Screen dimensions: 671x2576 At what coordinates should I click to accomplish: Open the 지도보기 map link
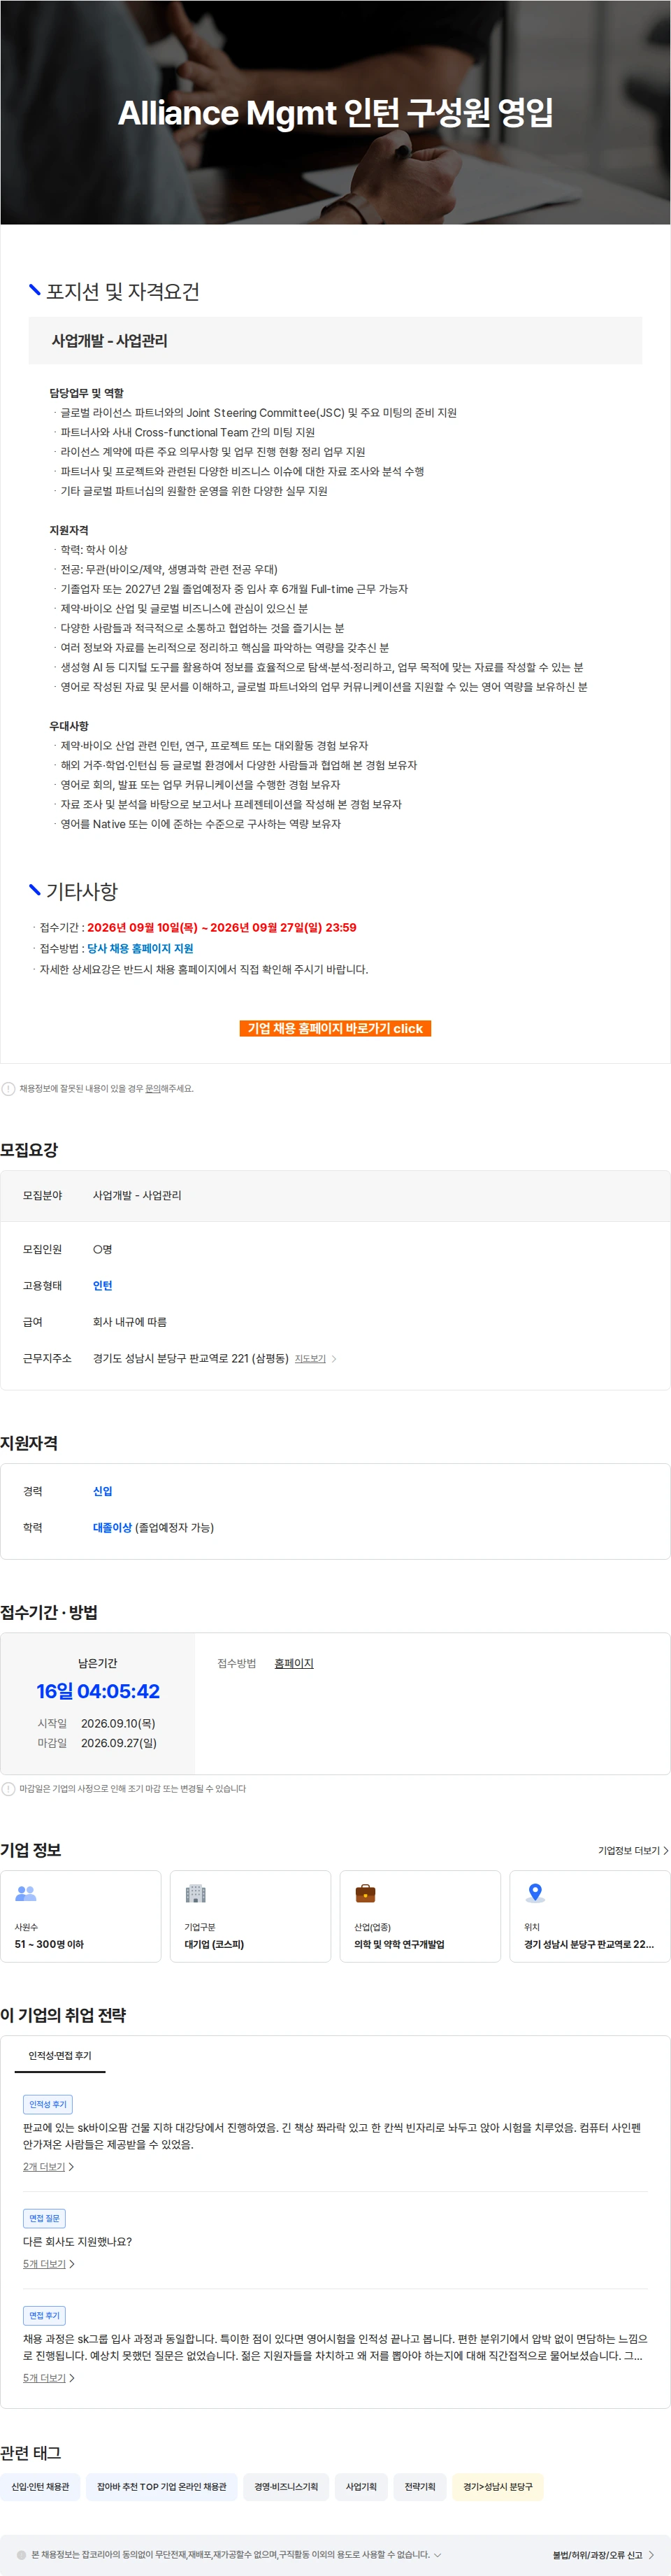(310, 1359)
